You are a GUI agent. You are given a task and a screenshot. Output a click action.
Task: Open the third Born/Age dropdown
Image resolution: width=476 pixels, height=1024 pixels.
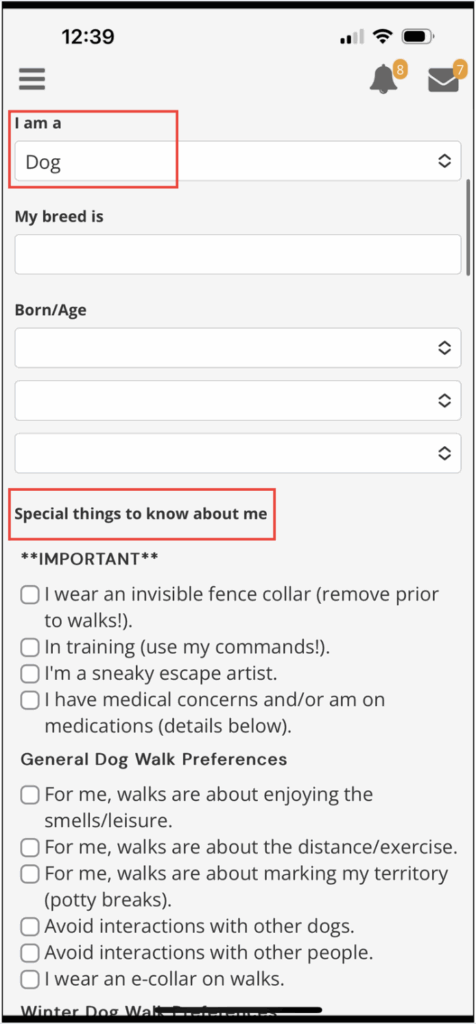(x=238, y=453)
